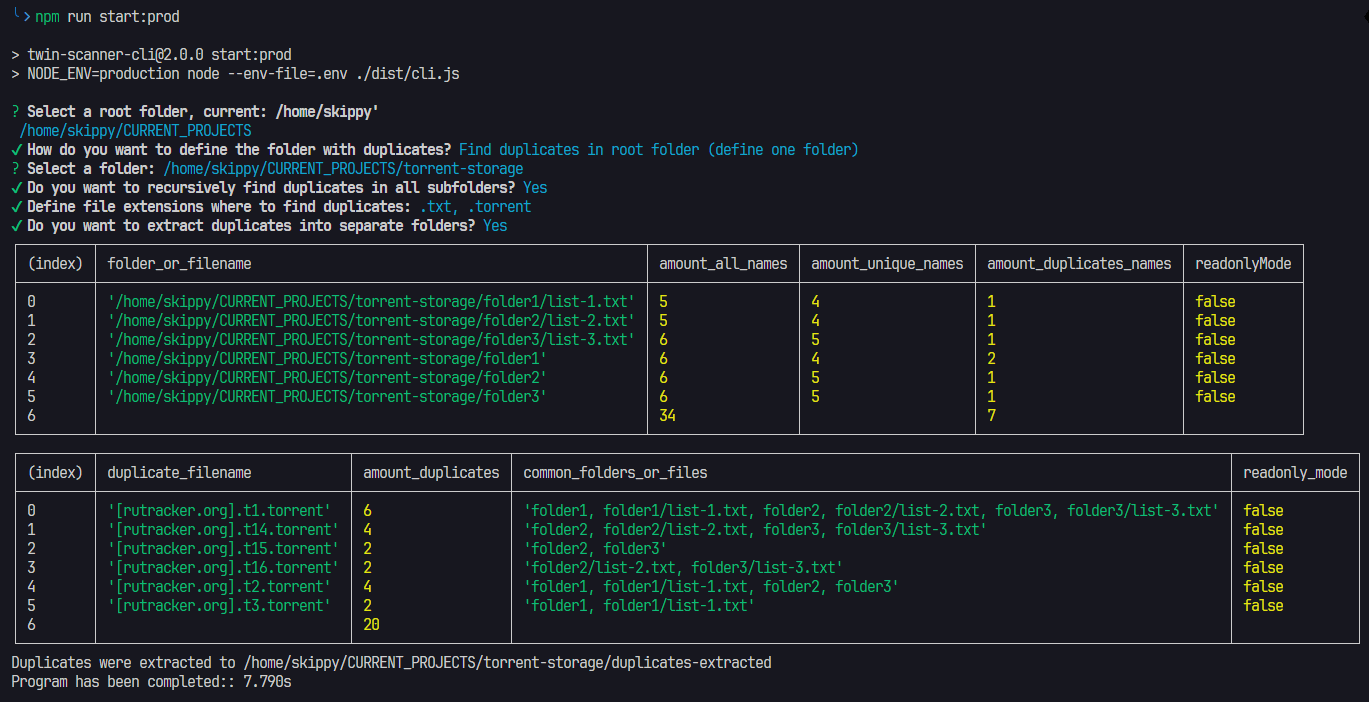This screenshot has width=1369, height=702.
Task: Click the 'duplicate_filename' column header
Action: tap(179, 473)
